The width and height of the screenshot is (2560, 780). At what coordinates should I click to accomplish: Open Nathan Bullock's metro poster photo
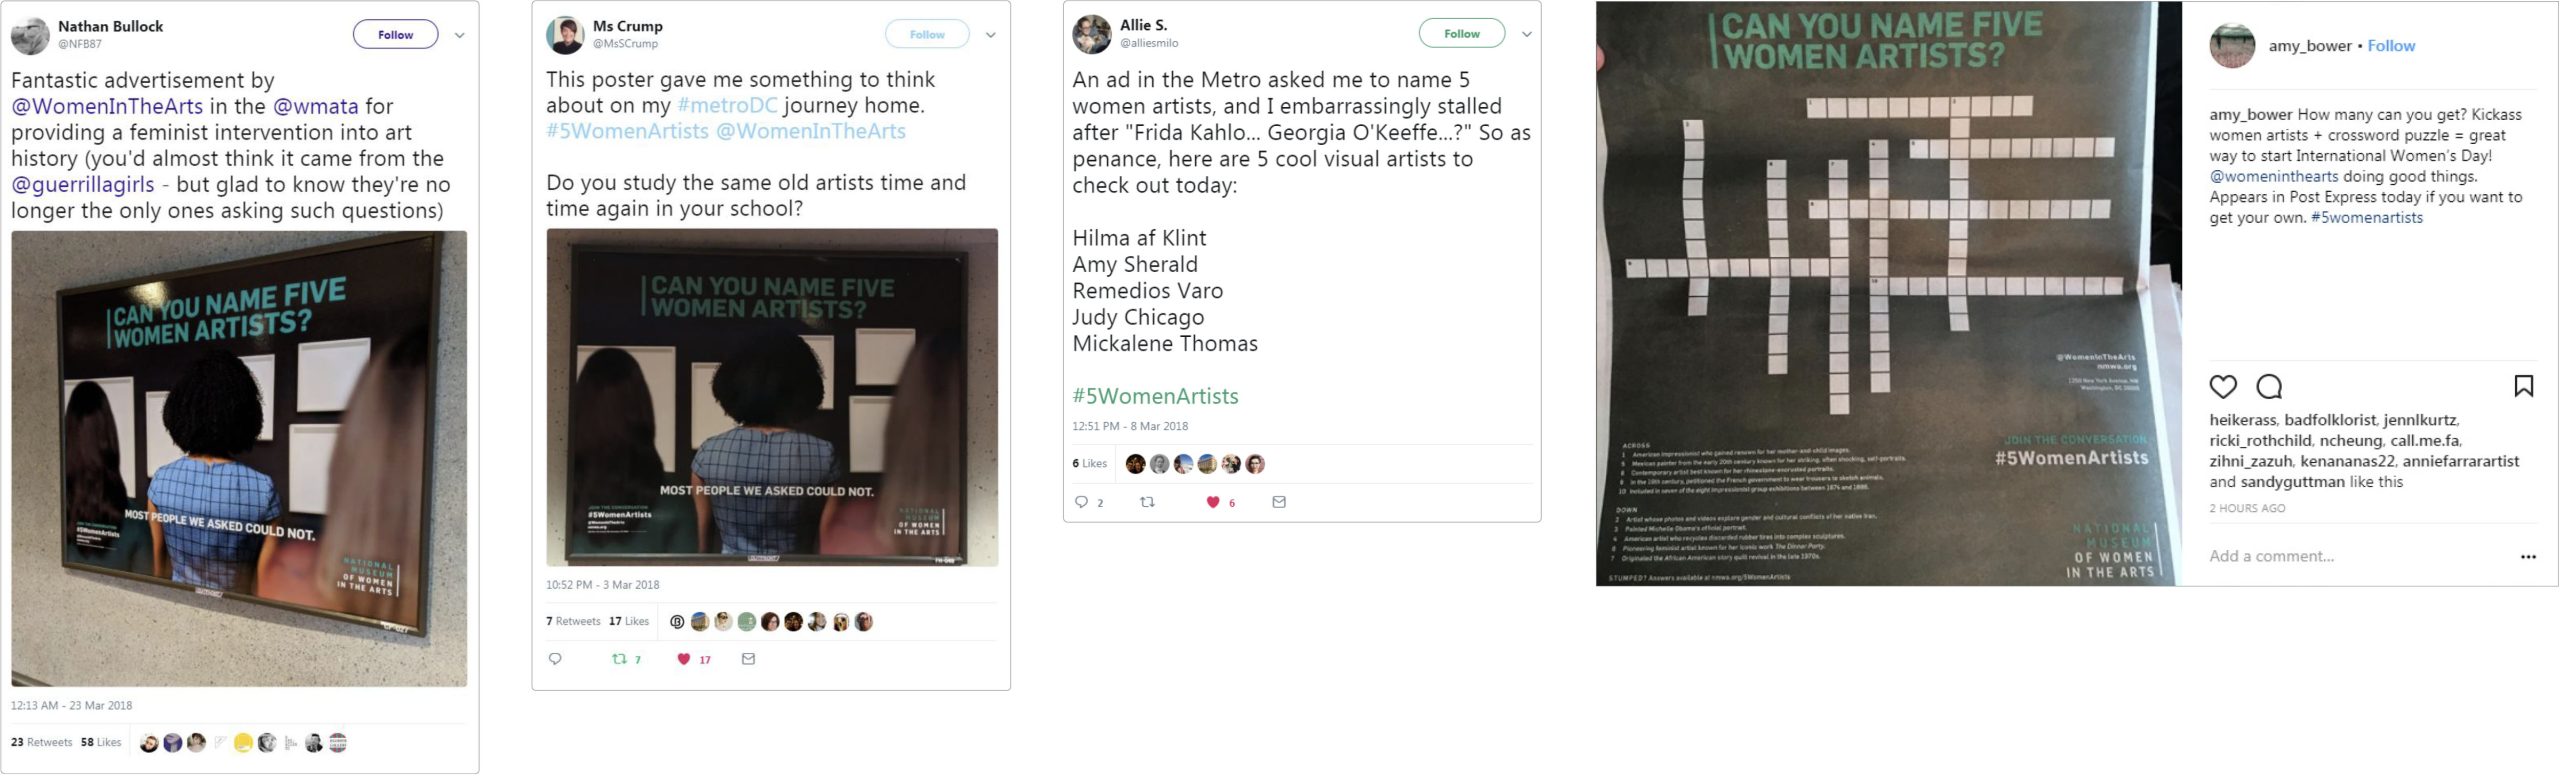(239, 459)
